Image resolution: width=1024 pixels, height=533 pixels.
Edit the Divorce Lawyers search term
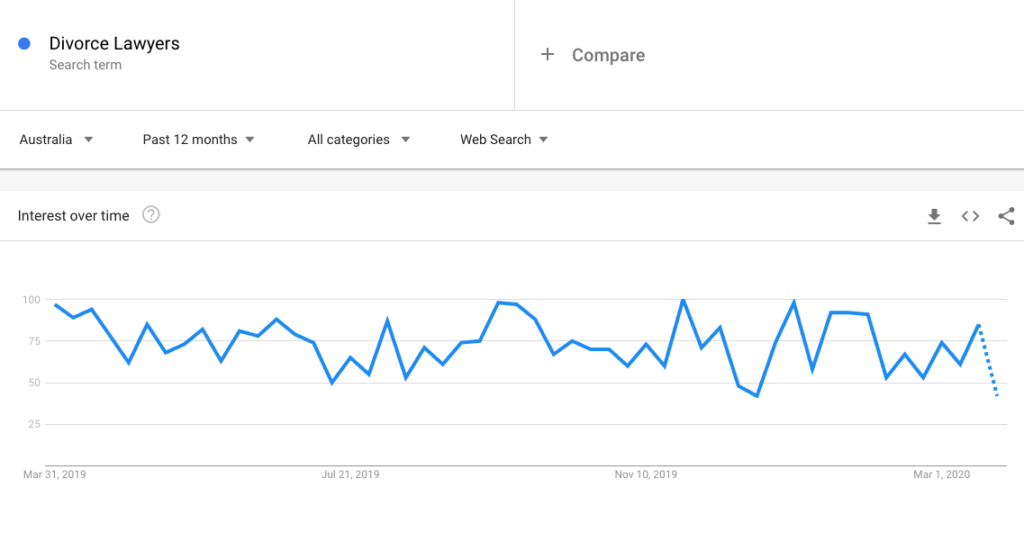click(114, 44)
